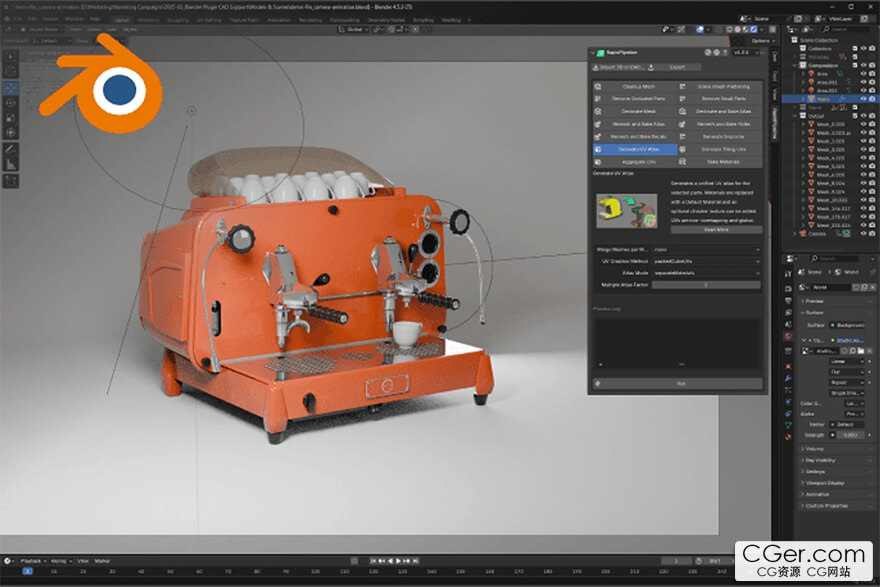Viewport: 880px width, 587px height.
Task: Click the Decimate Mesh action
Action: (637, 111)
